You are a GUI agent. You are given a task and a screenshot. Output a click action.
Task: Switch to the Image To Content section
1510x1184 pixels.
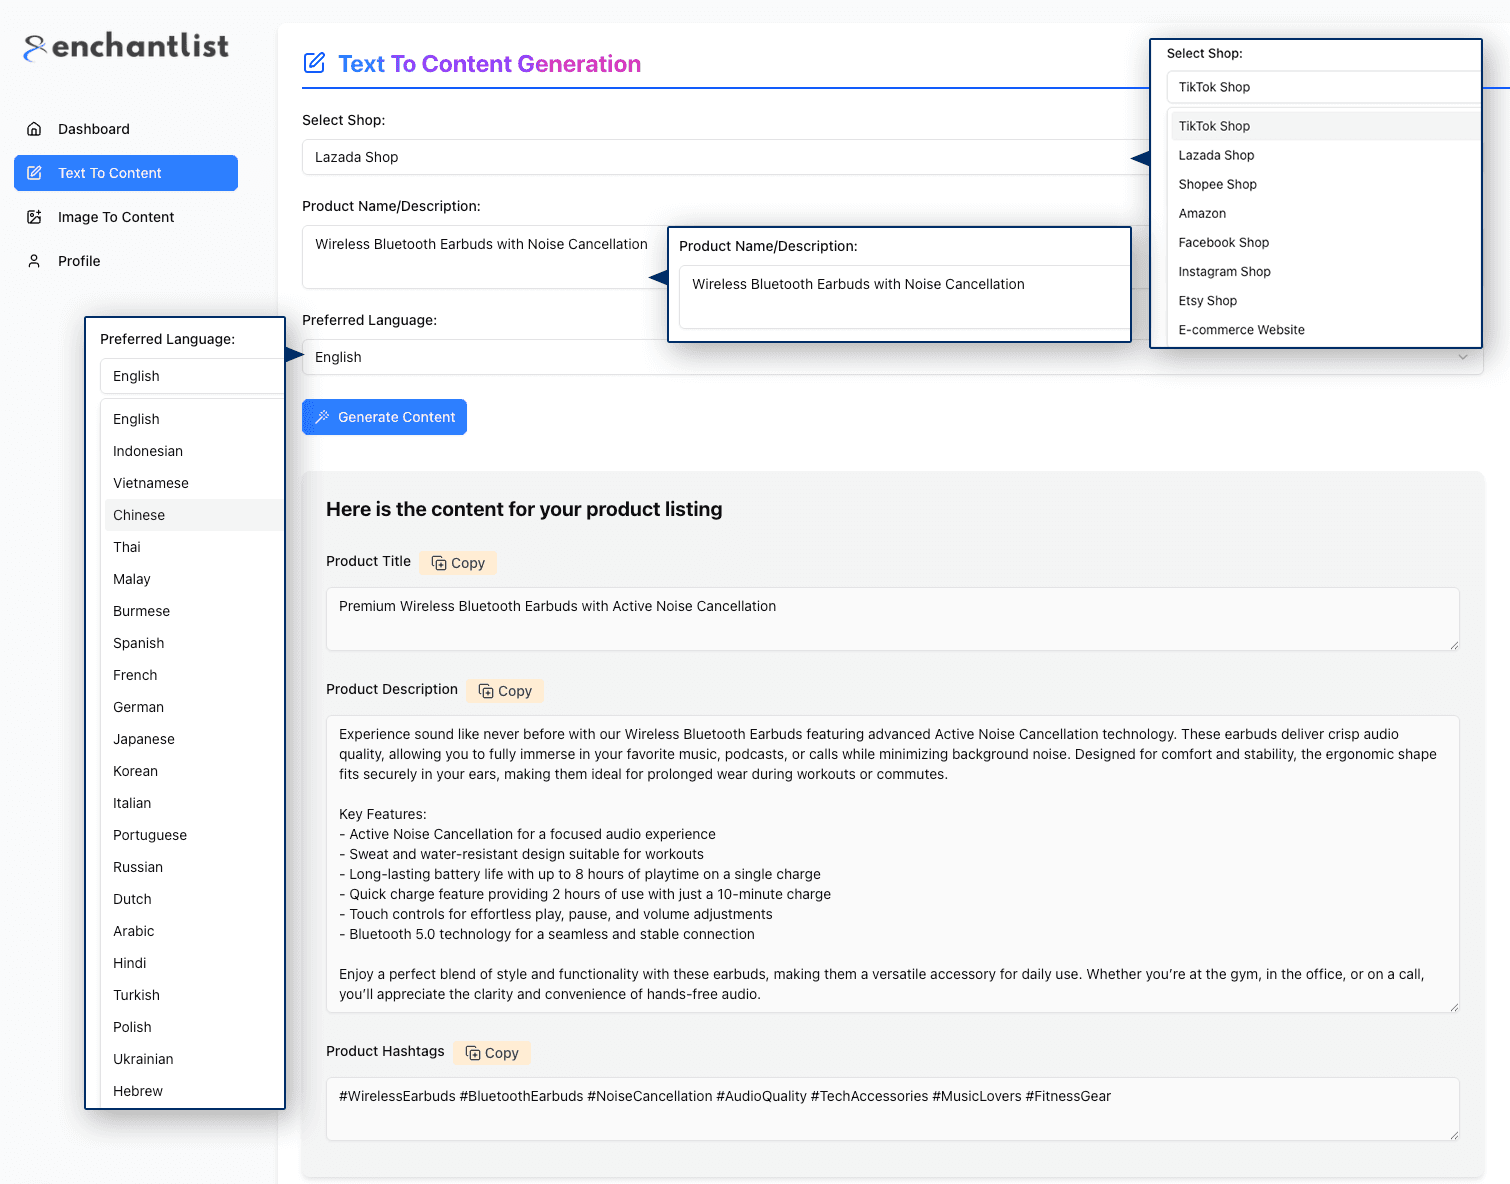point(115,216)
